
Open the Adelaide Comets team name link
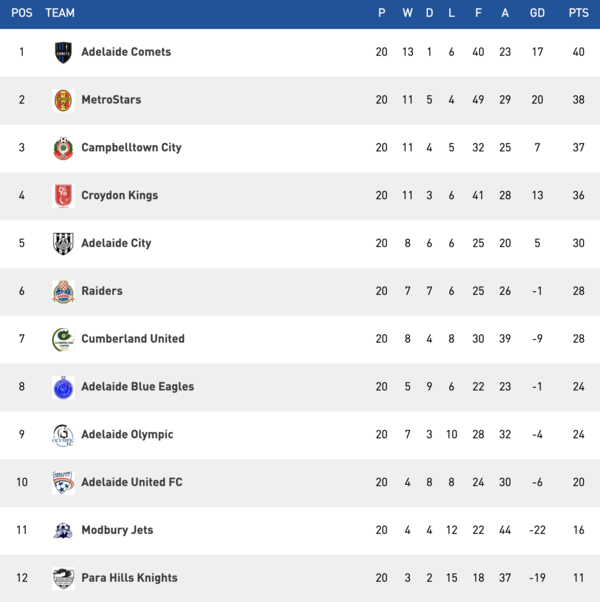tap(126, 52)
